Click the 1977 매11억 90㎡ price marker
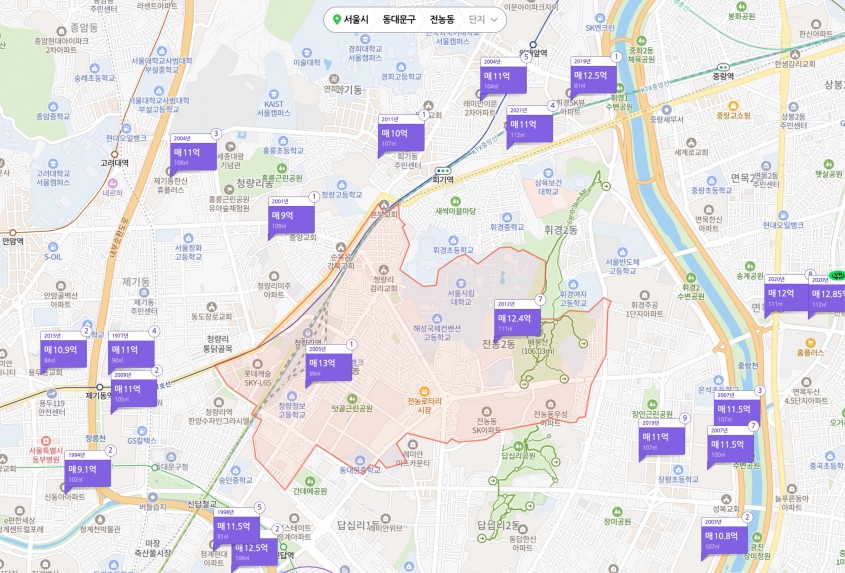845x573 pixels. tap(131, 350)
